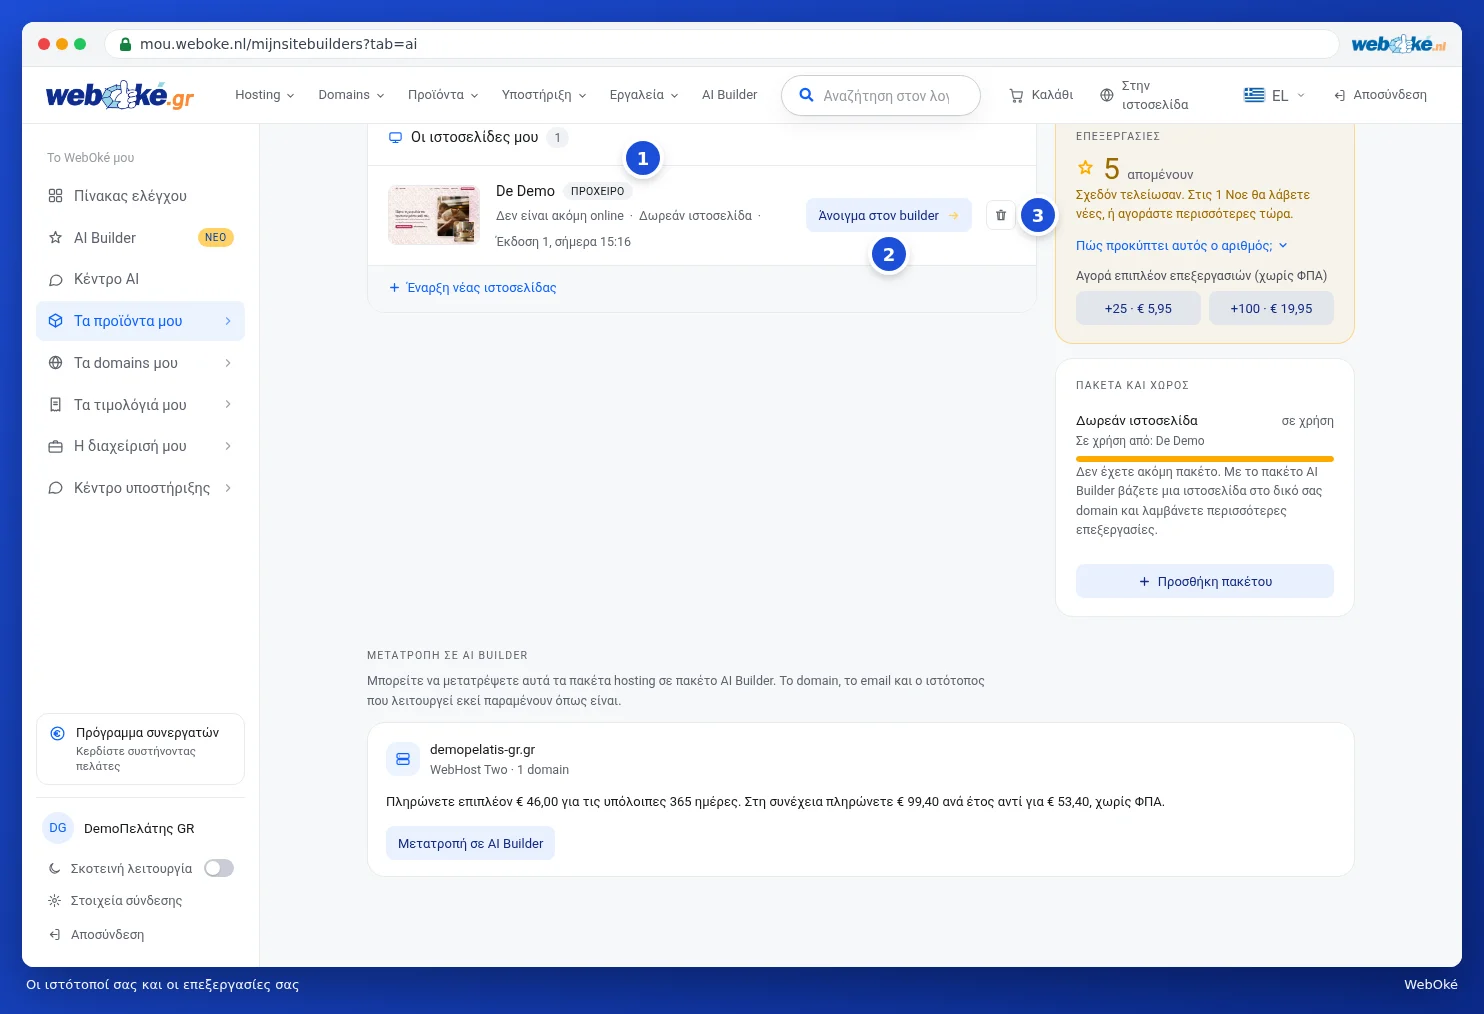The width and height of the screenshot is (1484, 1014).
Task: Click the logout icon in top bar
Action: [x=1339, y=95]
